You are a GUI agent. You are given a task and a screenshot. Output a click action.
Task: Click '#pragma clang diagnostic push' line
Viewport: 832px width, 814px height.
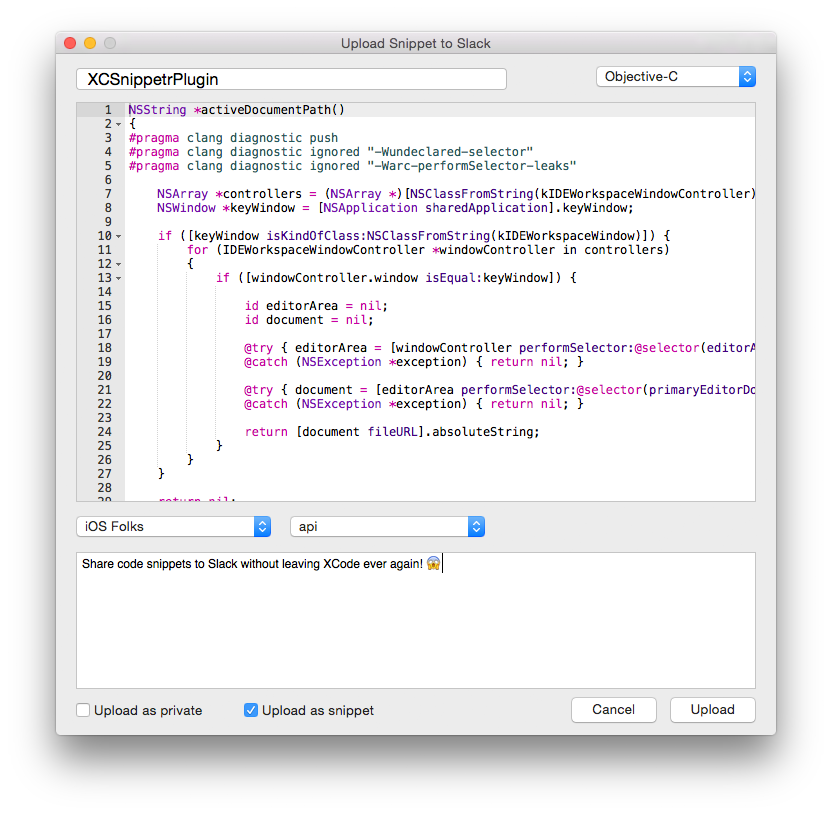click(x=233, y=138)
